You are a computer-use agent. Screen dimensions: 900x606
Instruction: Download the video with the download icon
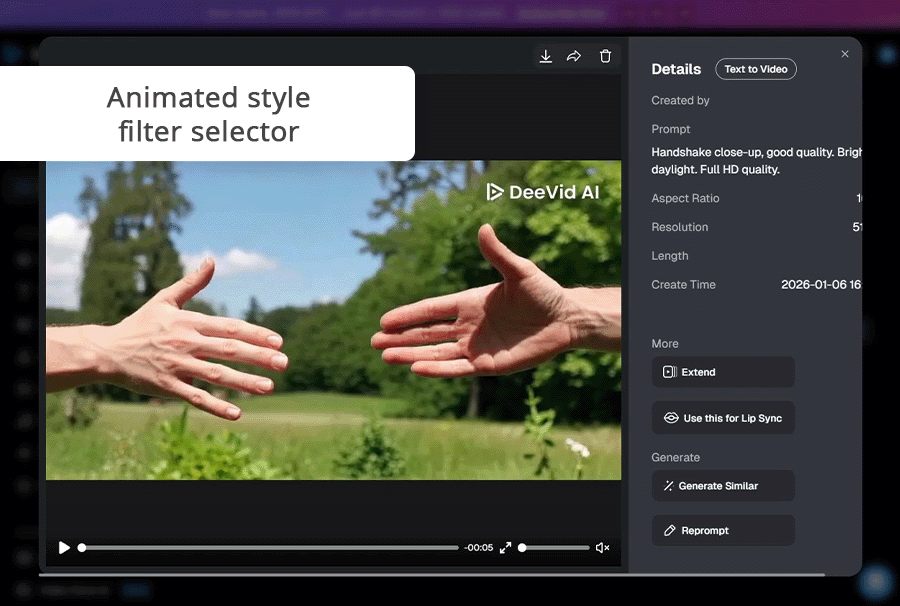(545, 56)
